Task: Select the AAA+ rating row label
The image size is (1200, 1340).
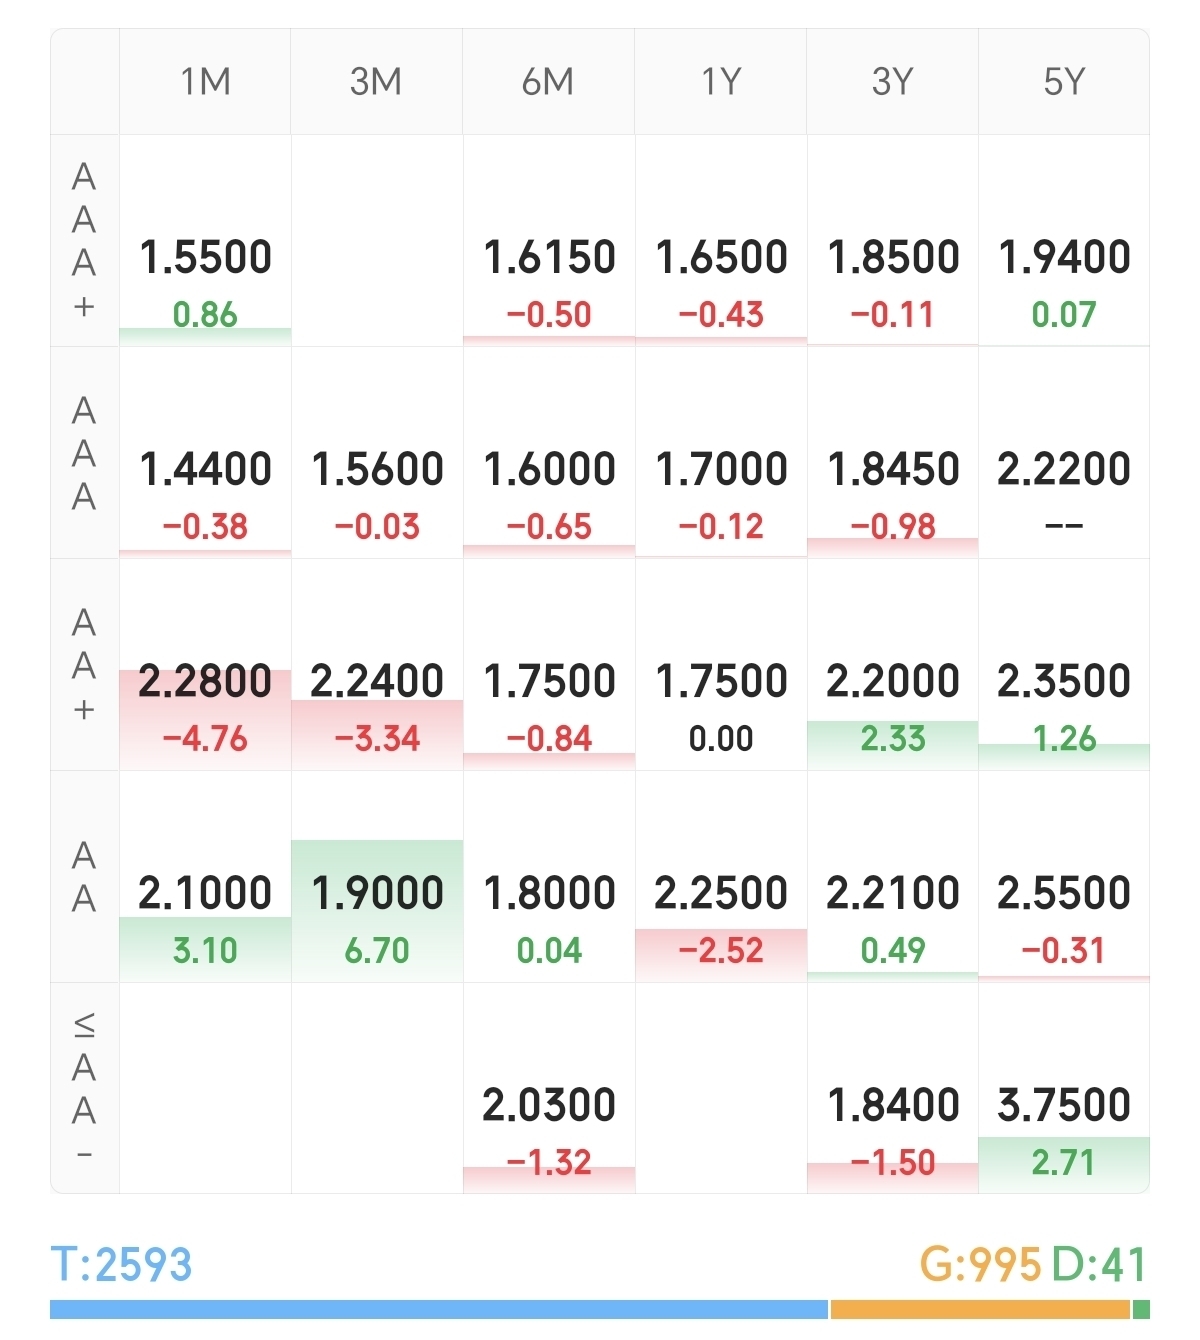Action: [x=84, y=240]
